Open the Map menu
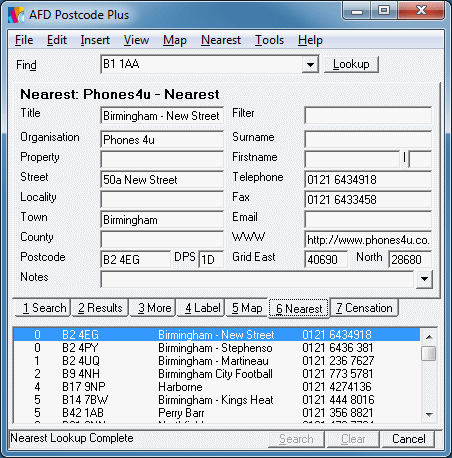This screenshot has height=458, width=452. 175,40
